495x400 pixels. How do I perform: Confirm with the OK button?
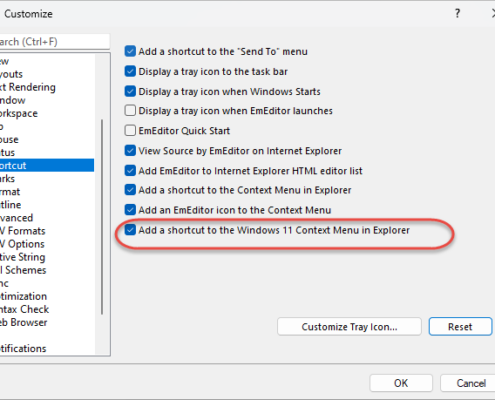(401, 383)
